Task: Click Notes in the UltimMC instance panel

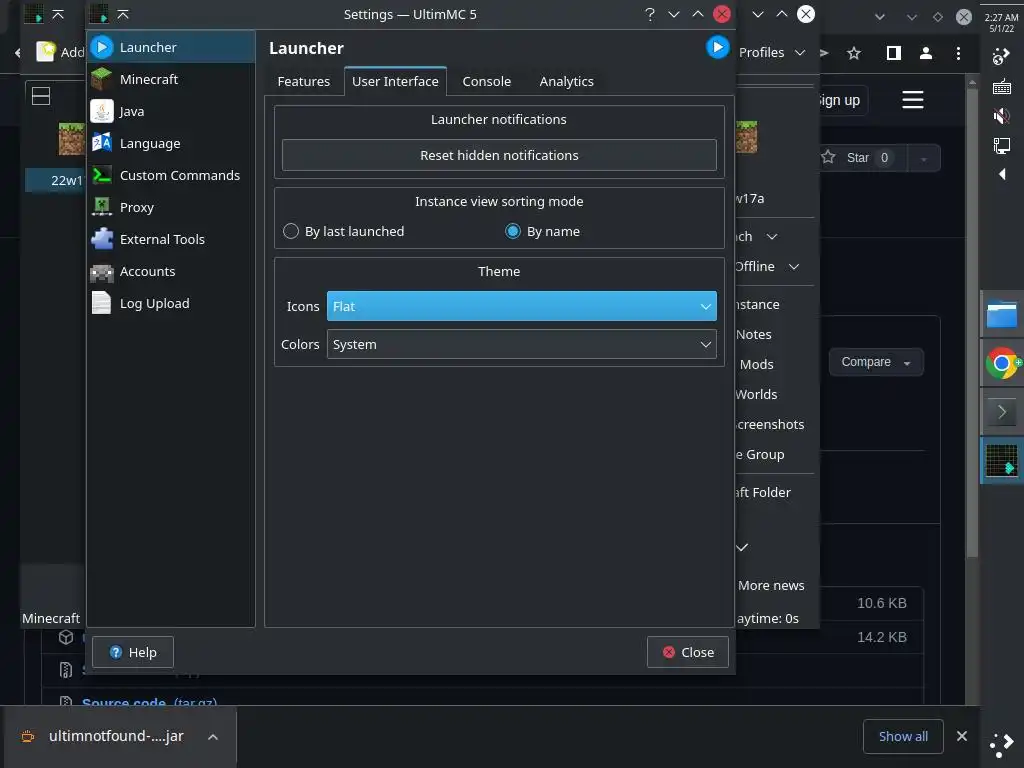Action: [x=754, y=334]
